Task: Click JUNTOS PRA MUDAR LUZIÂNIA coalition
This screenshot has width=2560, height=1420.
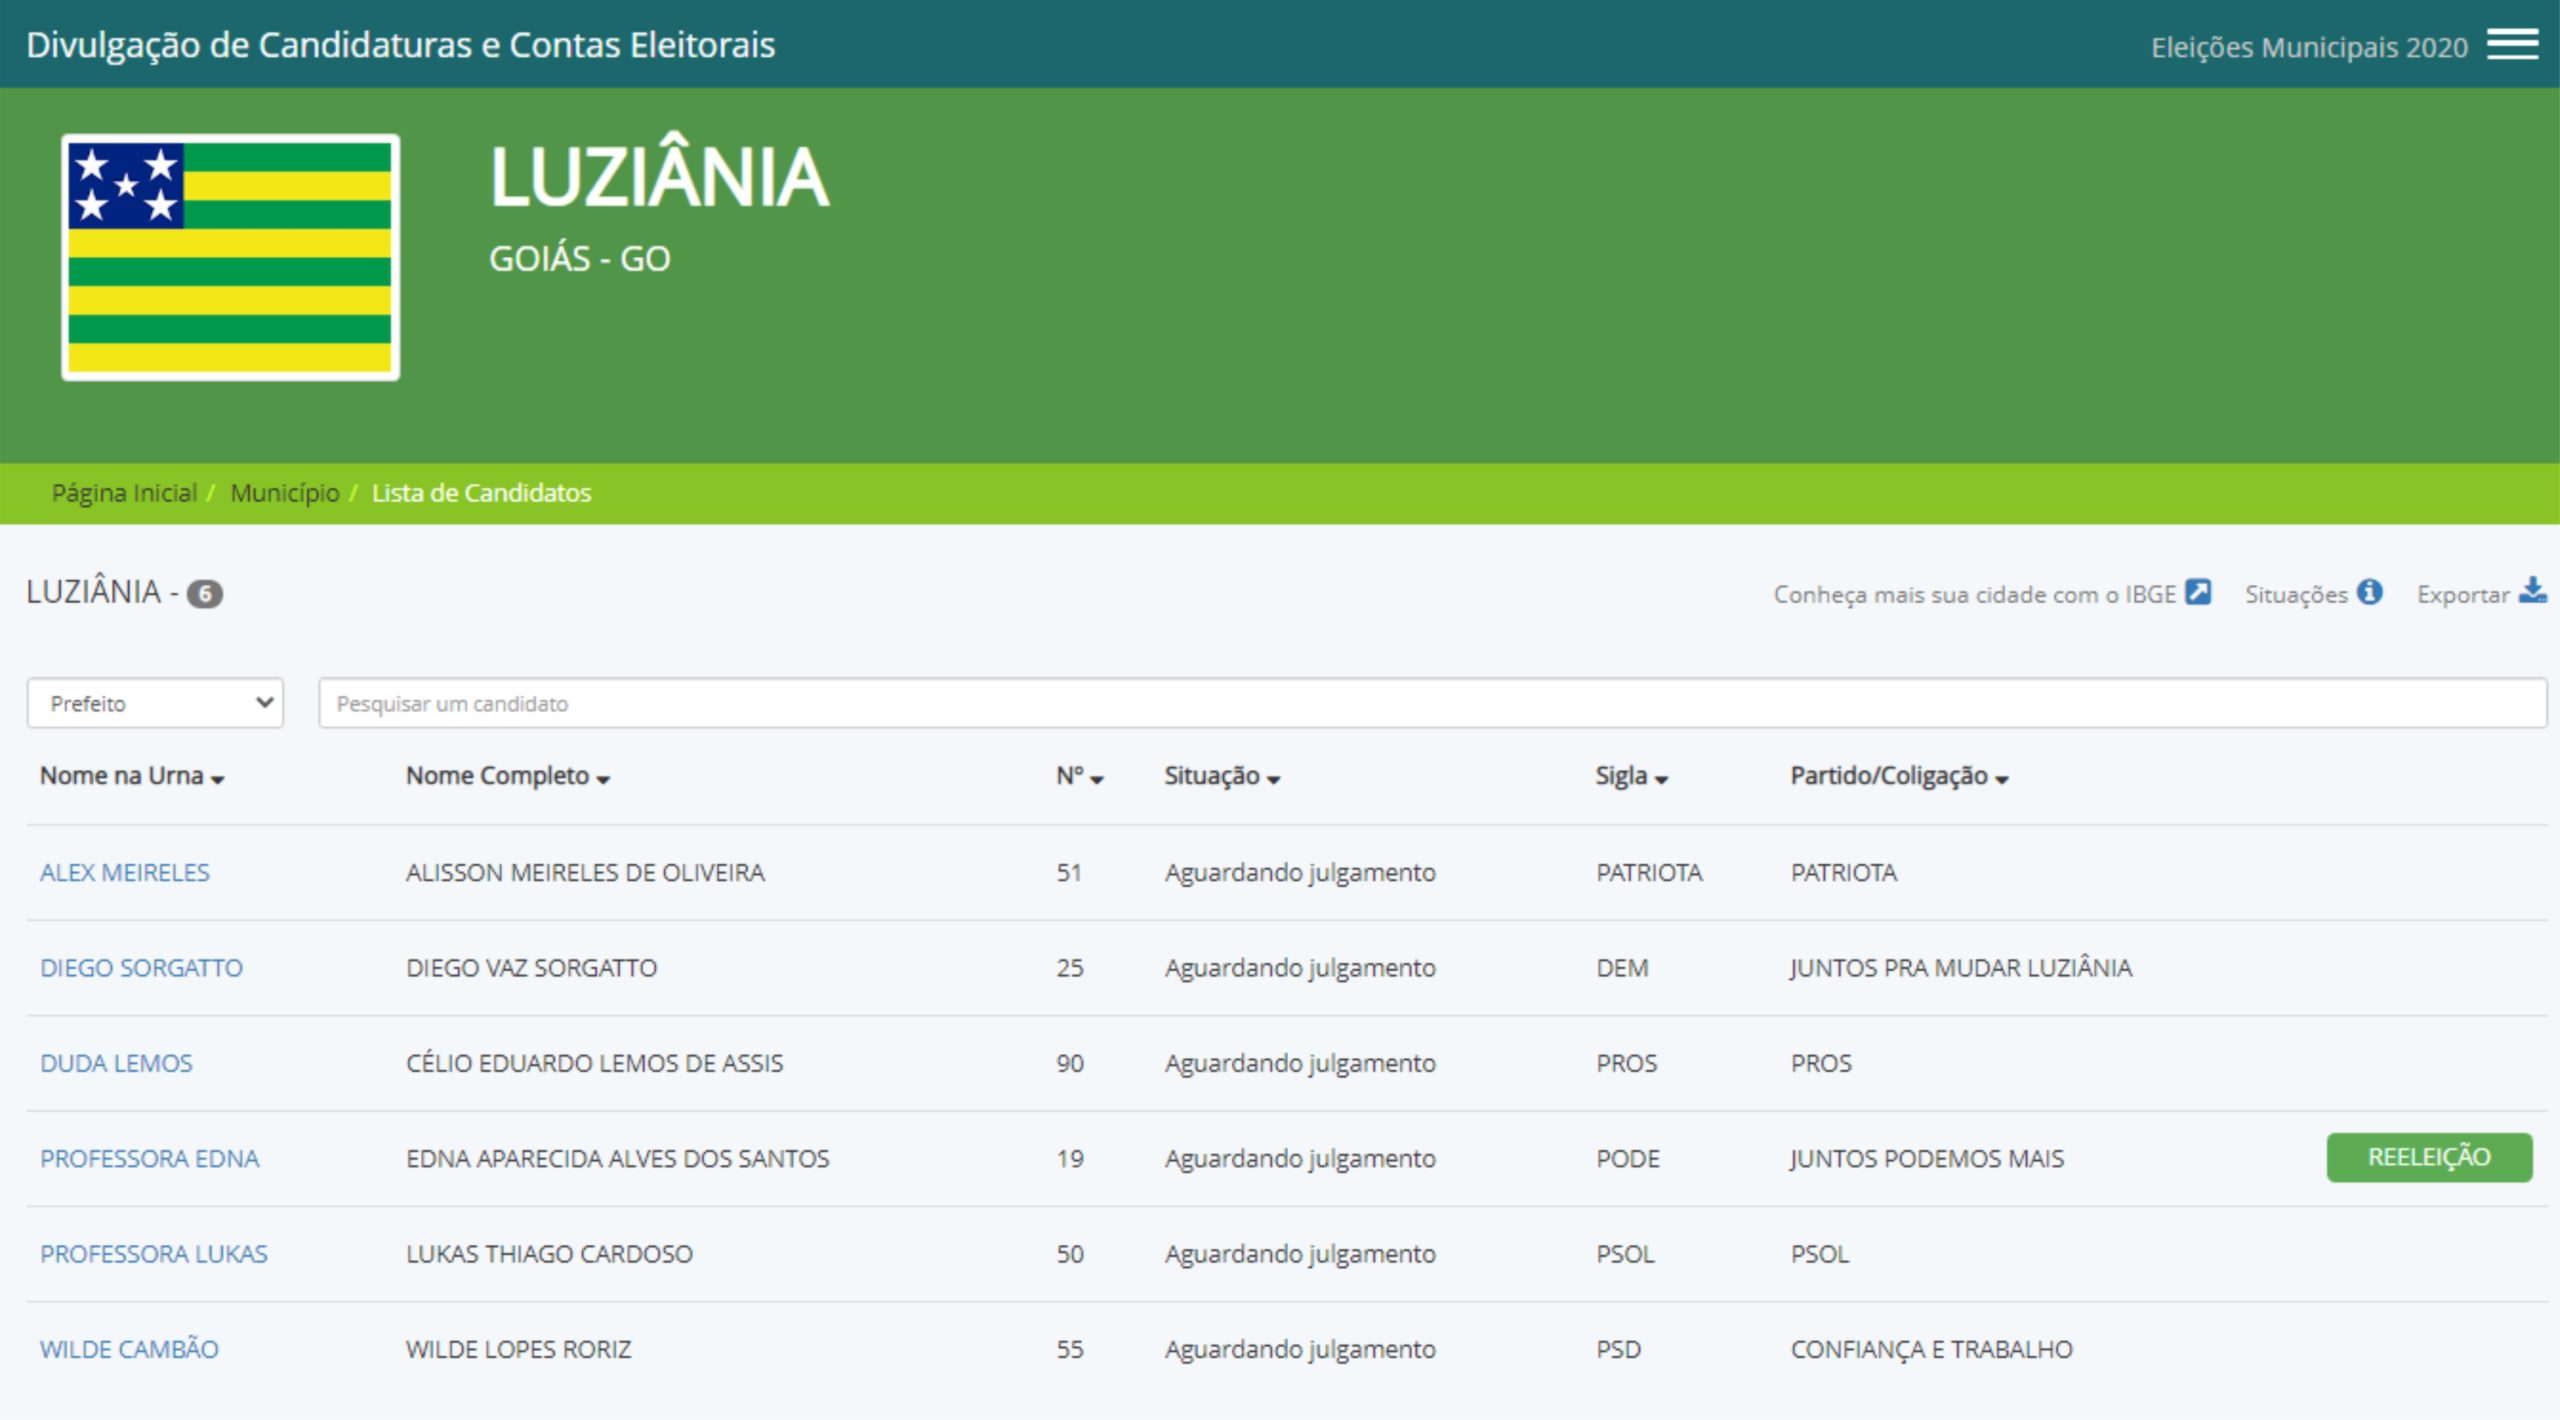Action: (x=1961, y=968)
